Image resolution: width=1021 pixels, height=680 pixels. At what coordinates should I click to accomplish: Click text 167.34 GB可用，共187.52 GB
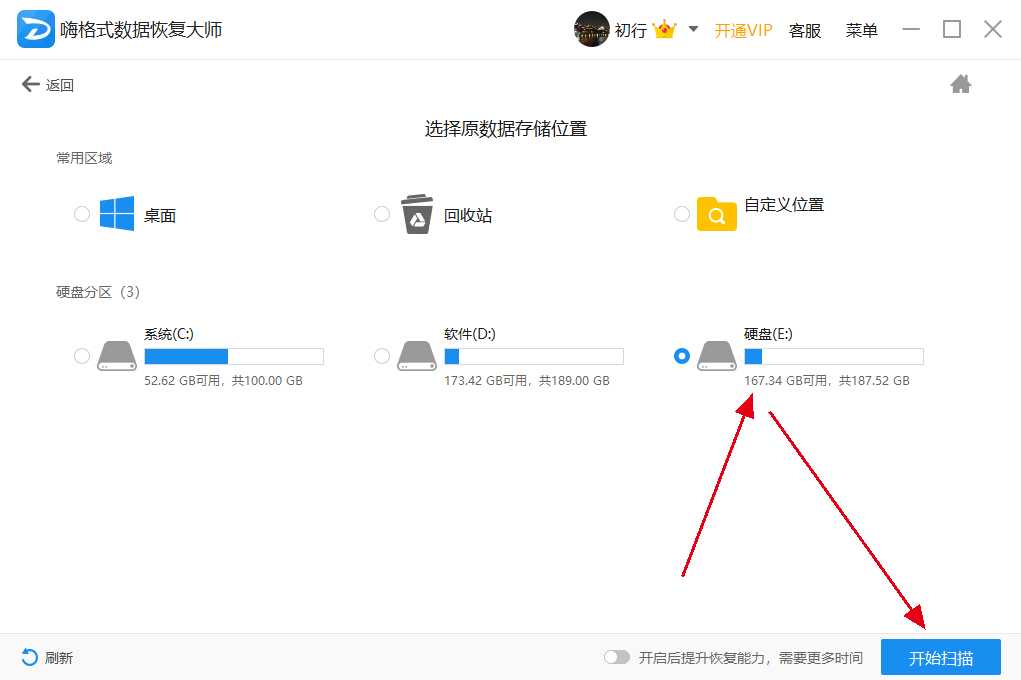pyautogui.click(x=827, y=380)
